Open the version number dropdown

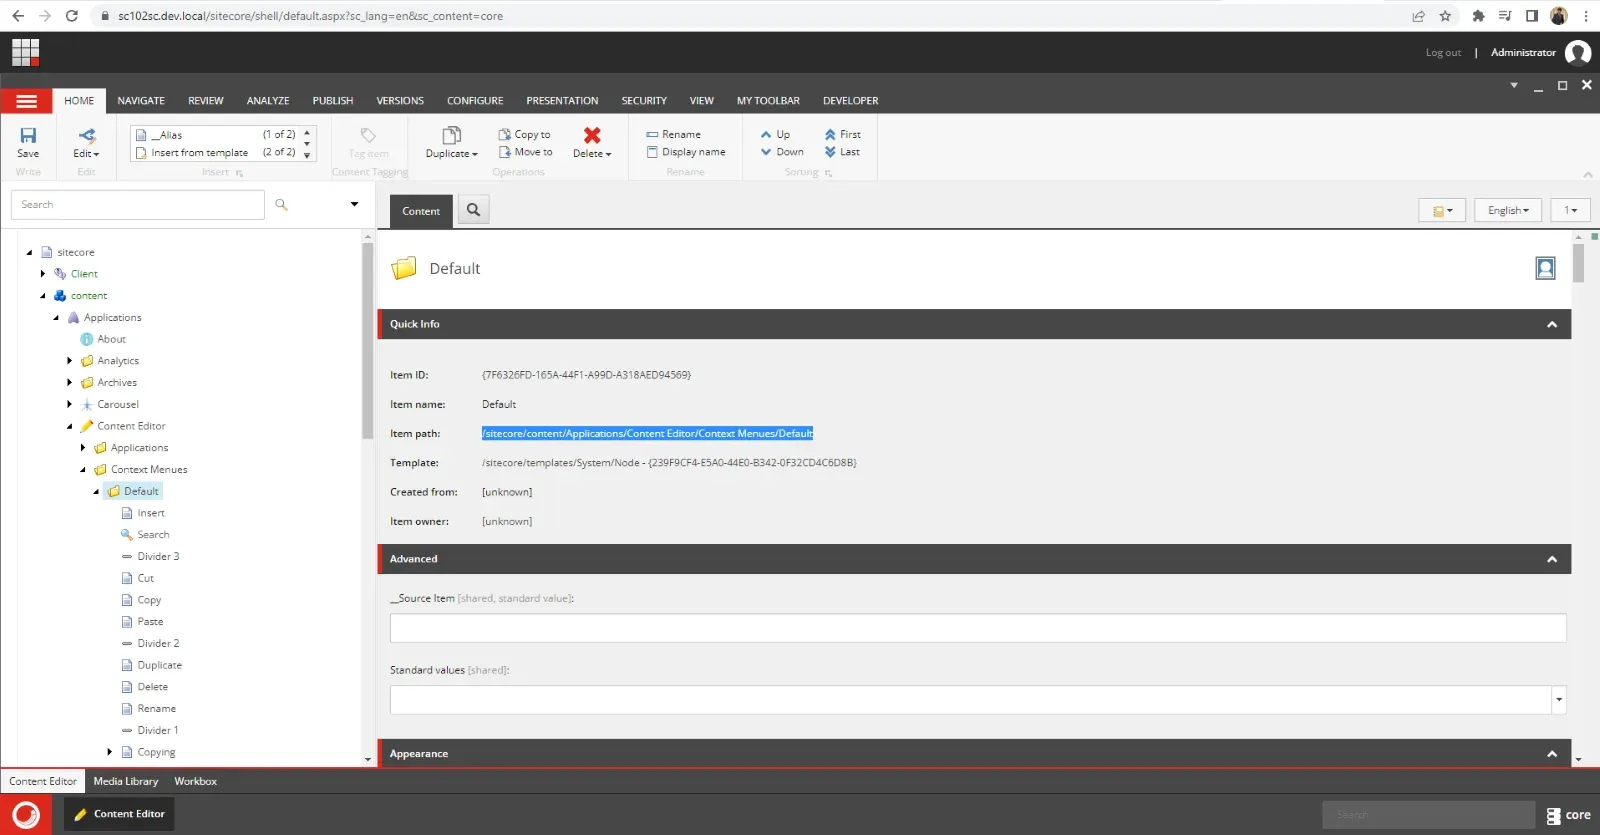1571,210
